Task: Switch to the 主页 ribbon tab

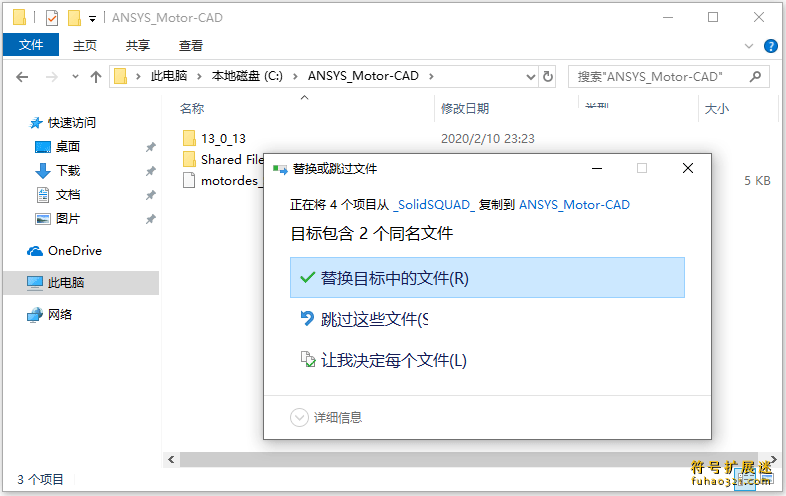Action: [x=85, y=46]
